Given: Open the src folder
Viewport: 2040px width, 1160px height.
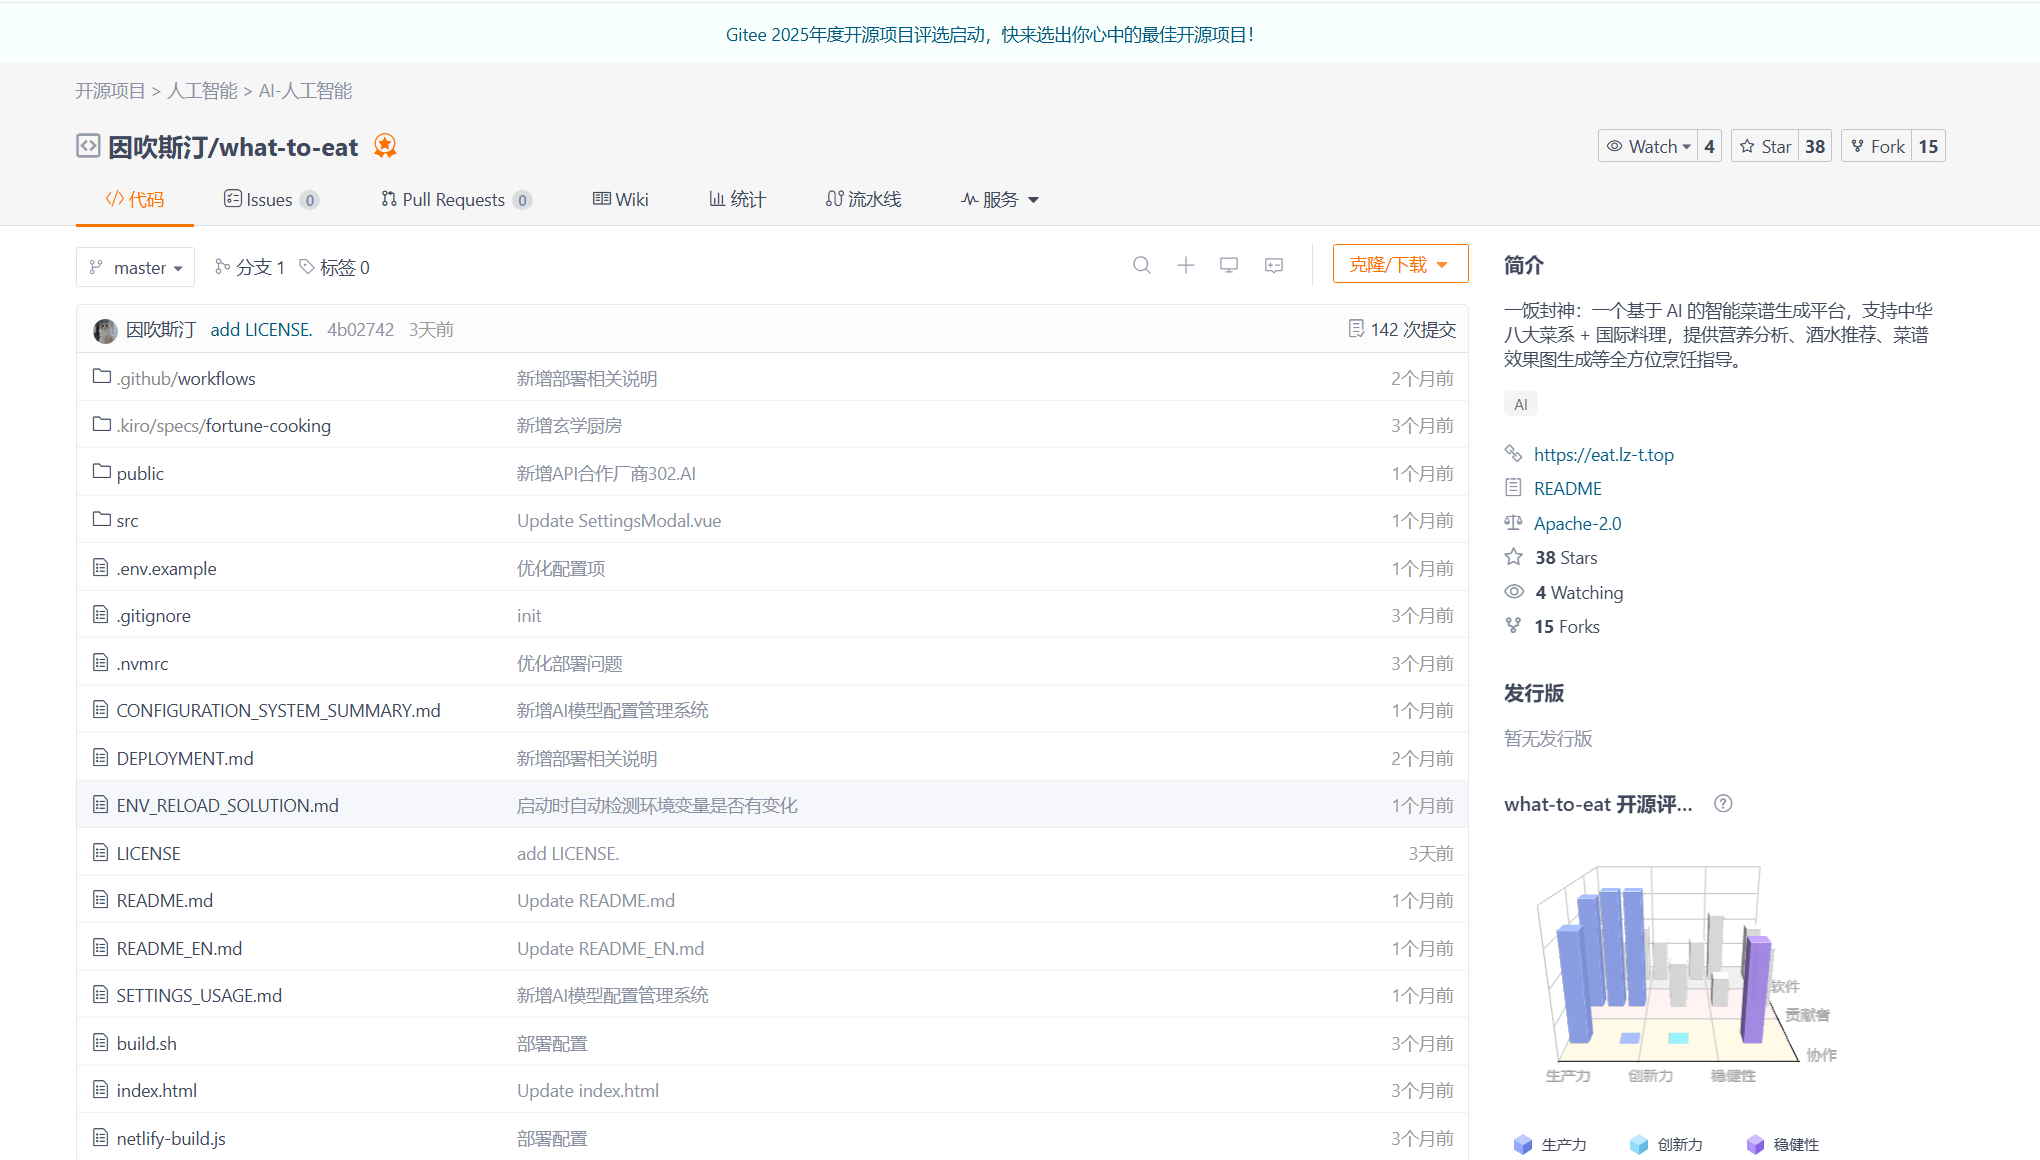Looking at the screenshot, I should pyautogui.click(x=127, y=520).
